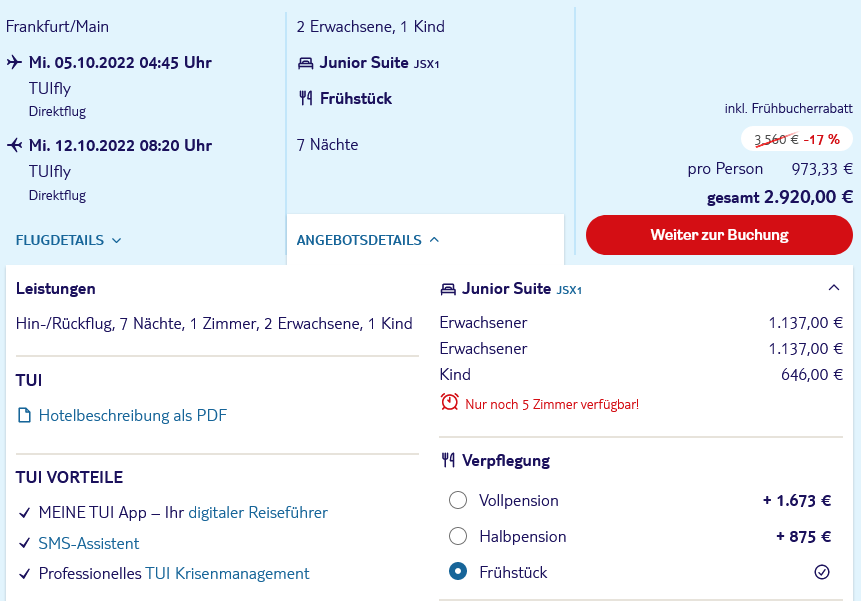
Task: Click the bed icon beside Junior Suite summary
Action: tap(305, 63)
